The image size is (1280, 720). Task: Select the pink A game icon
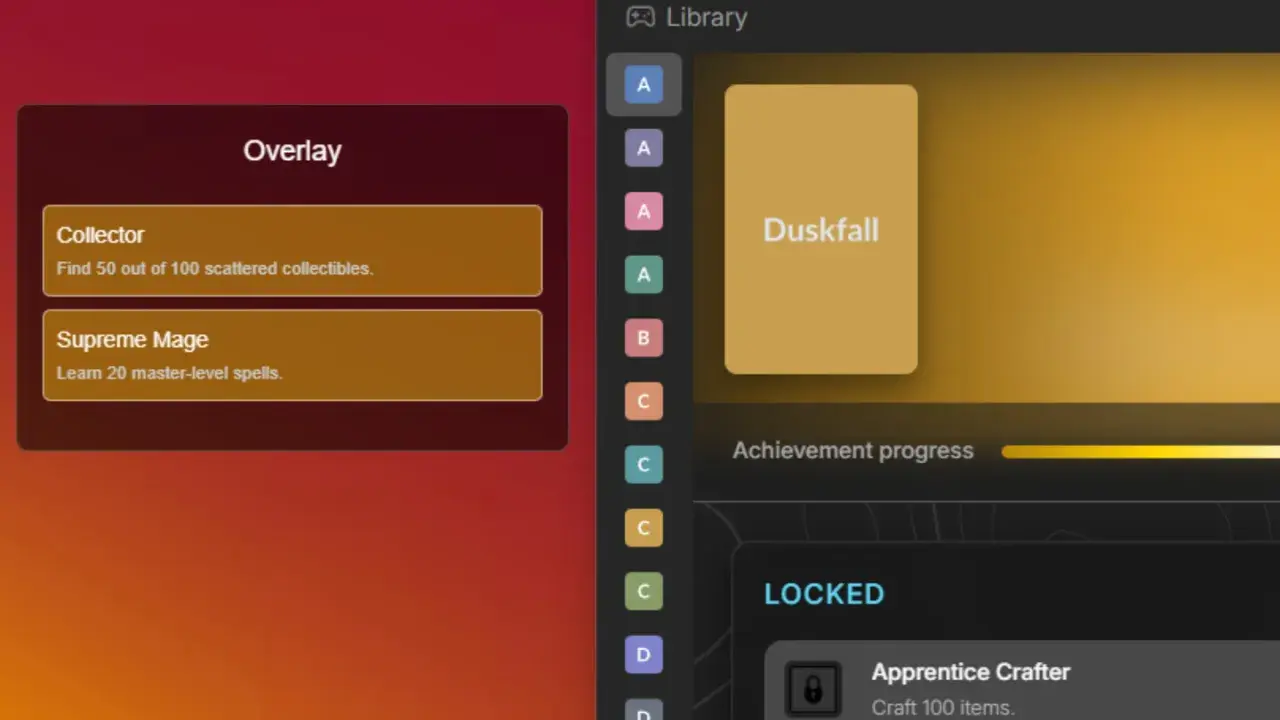(x=644, y=211)
